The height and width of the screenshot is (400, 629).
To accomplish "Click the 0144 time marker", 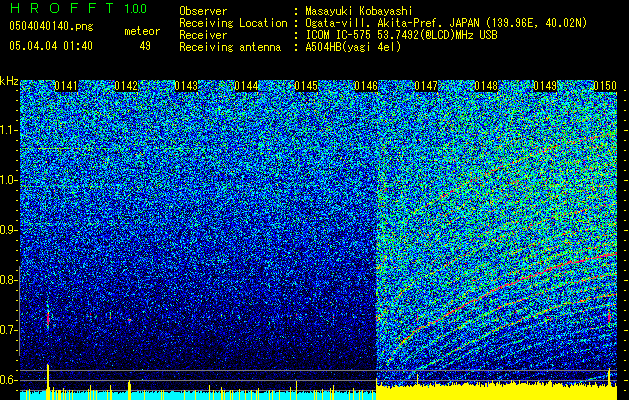I will pos(246,86).
